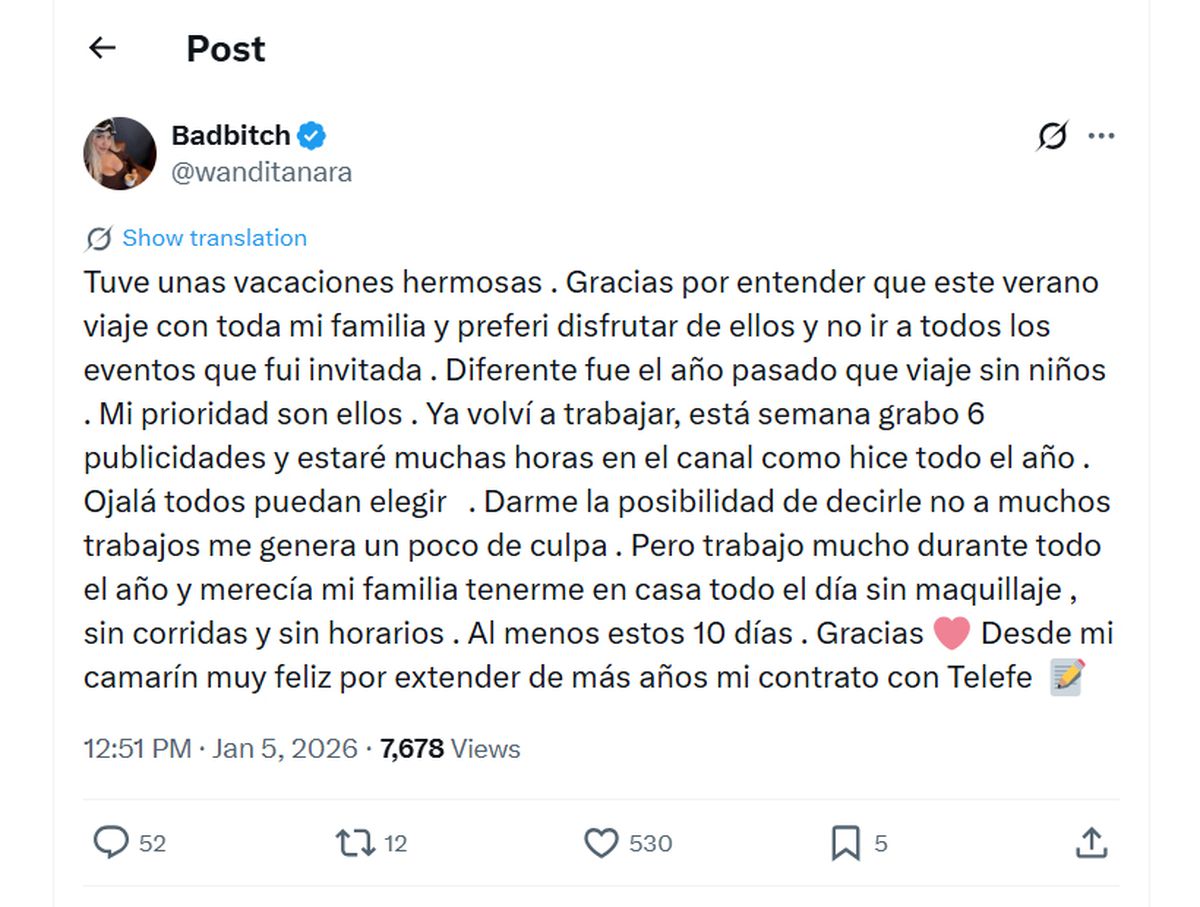Click the memo emoji after Telefe
This screenshot has width=1200, height=907.
point(1067,678)
